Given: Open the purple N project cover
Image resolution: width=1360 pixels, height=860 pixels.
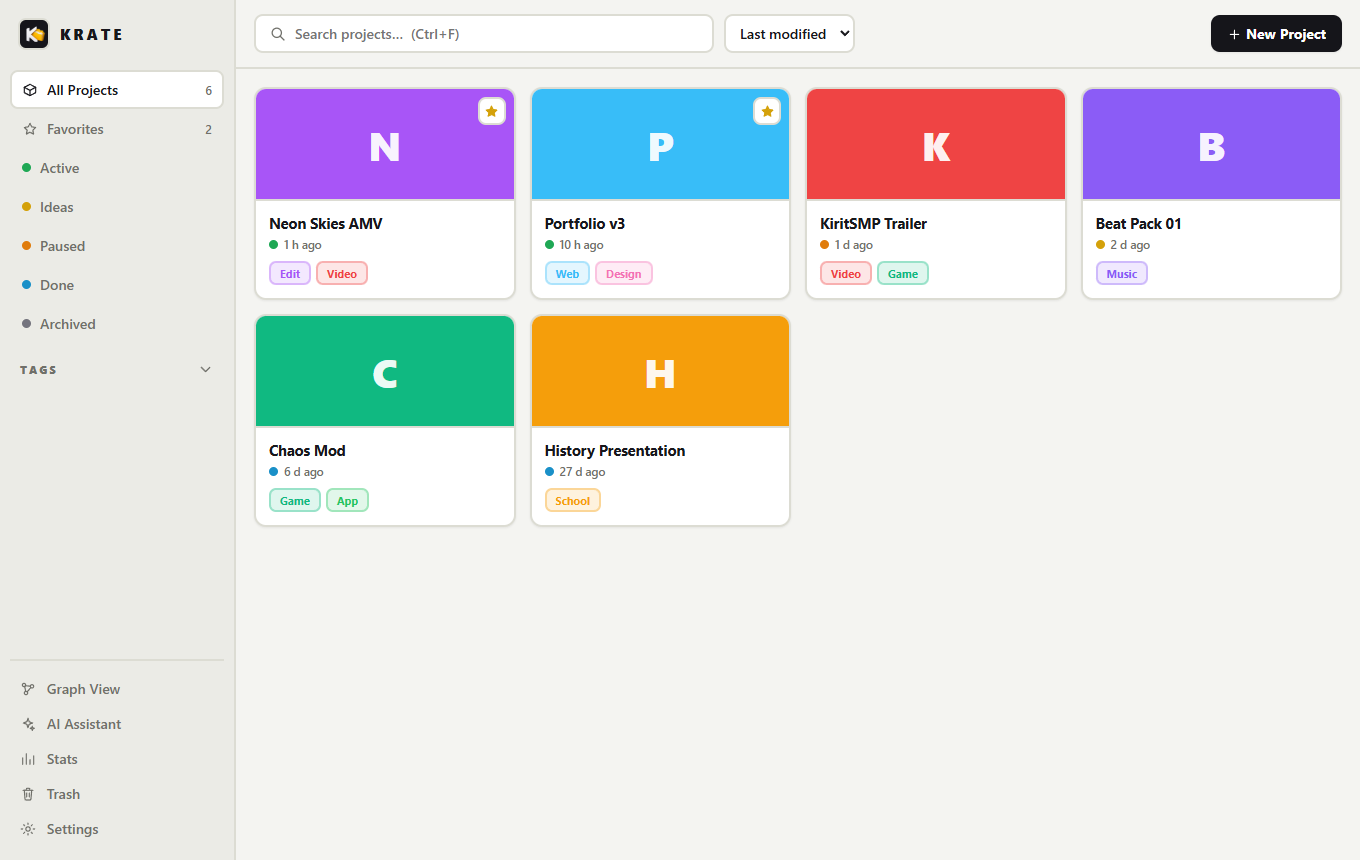Looking at the screenshot, I should point(385,145).
